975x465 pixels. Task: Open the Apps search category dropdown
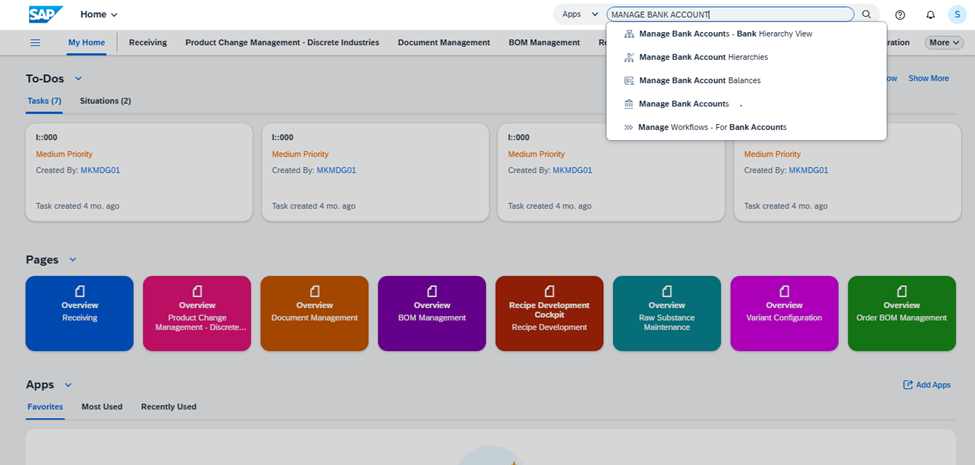pos(580,14)
